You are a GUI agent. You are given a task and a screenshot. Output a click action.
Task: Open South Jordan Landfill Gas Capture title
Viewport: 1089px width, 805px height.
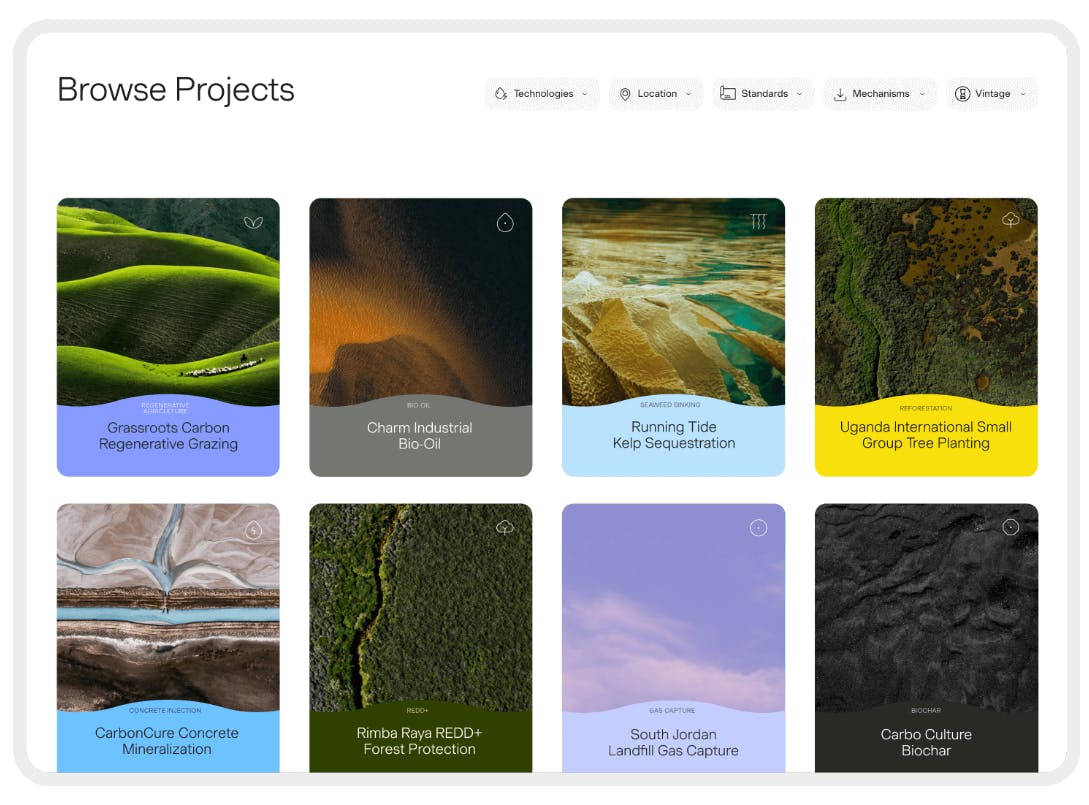tap(673, 742)
